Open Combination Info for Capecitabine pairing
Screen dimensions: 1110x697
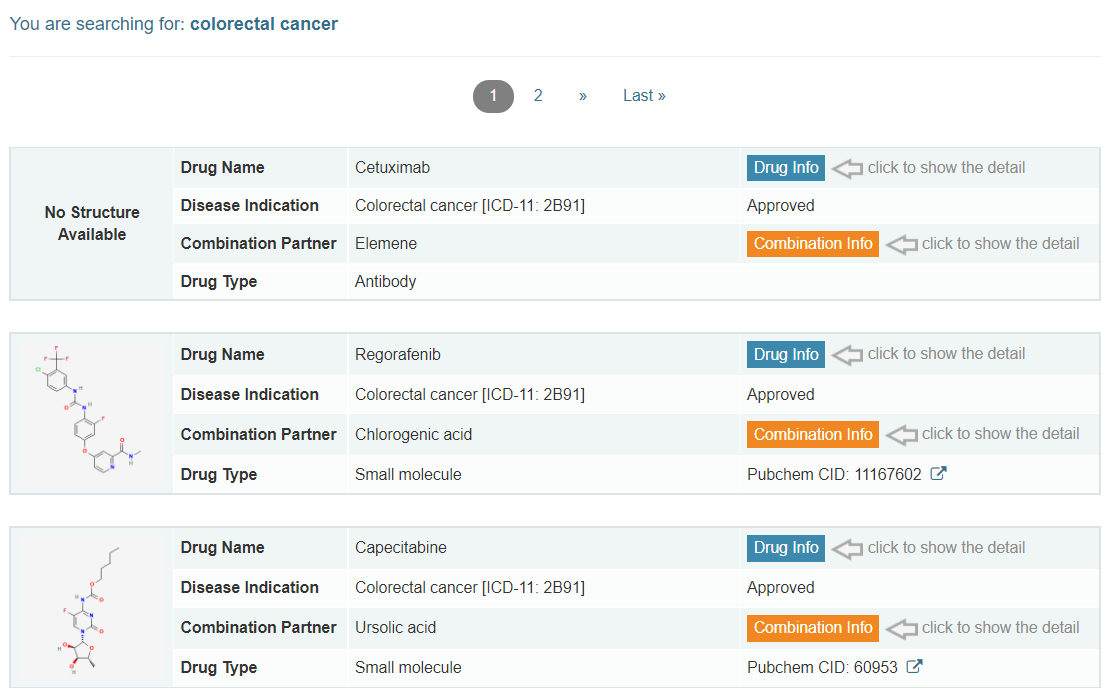tap(812, 628)
